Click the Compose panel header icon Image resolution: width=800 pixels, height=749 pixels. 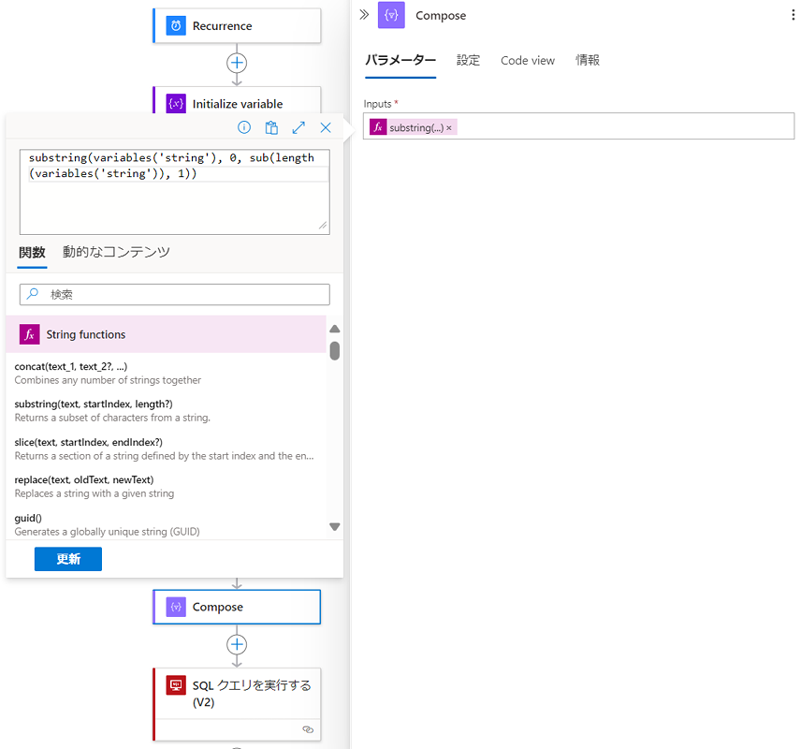click(391, 15)
